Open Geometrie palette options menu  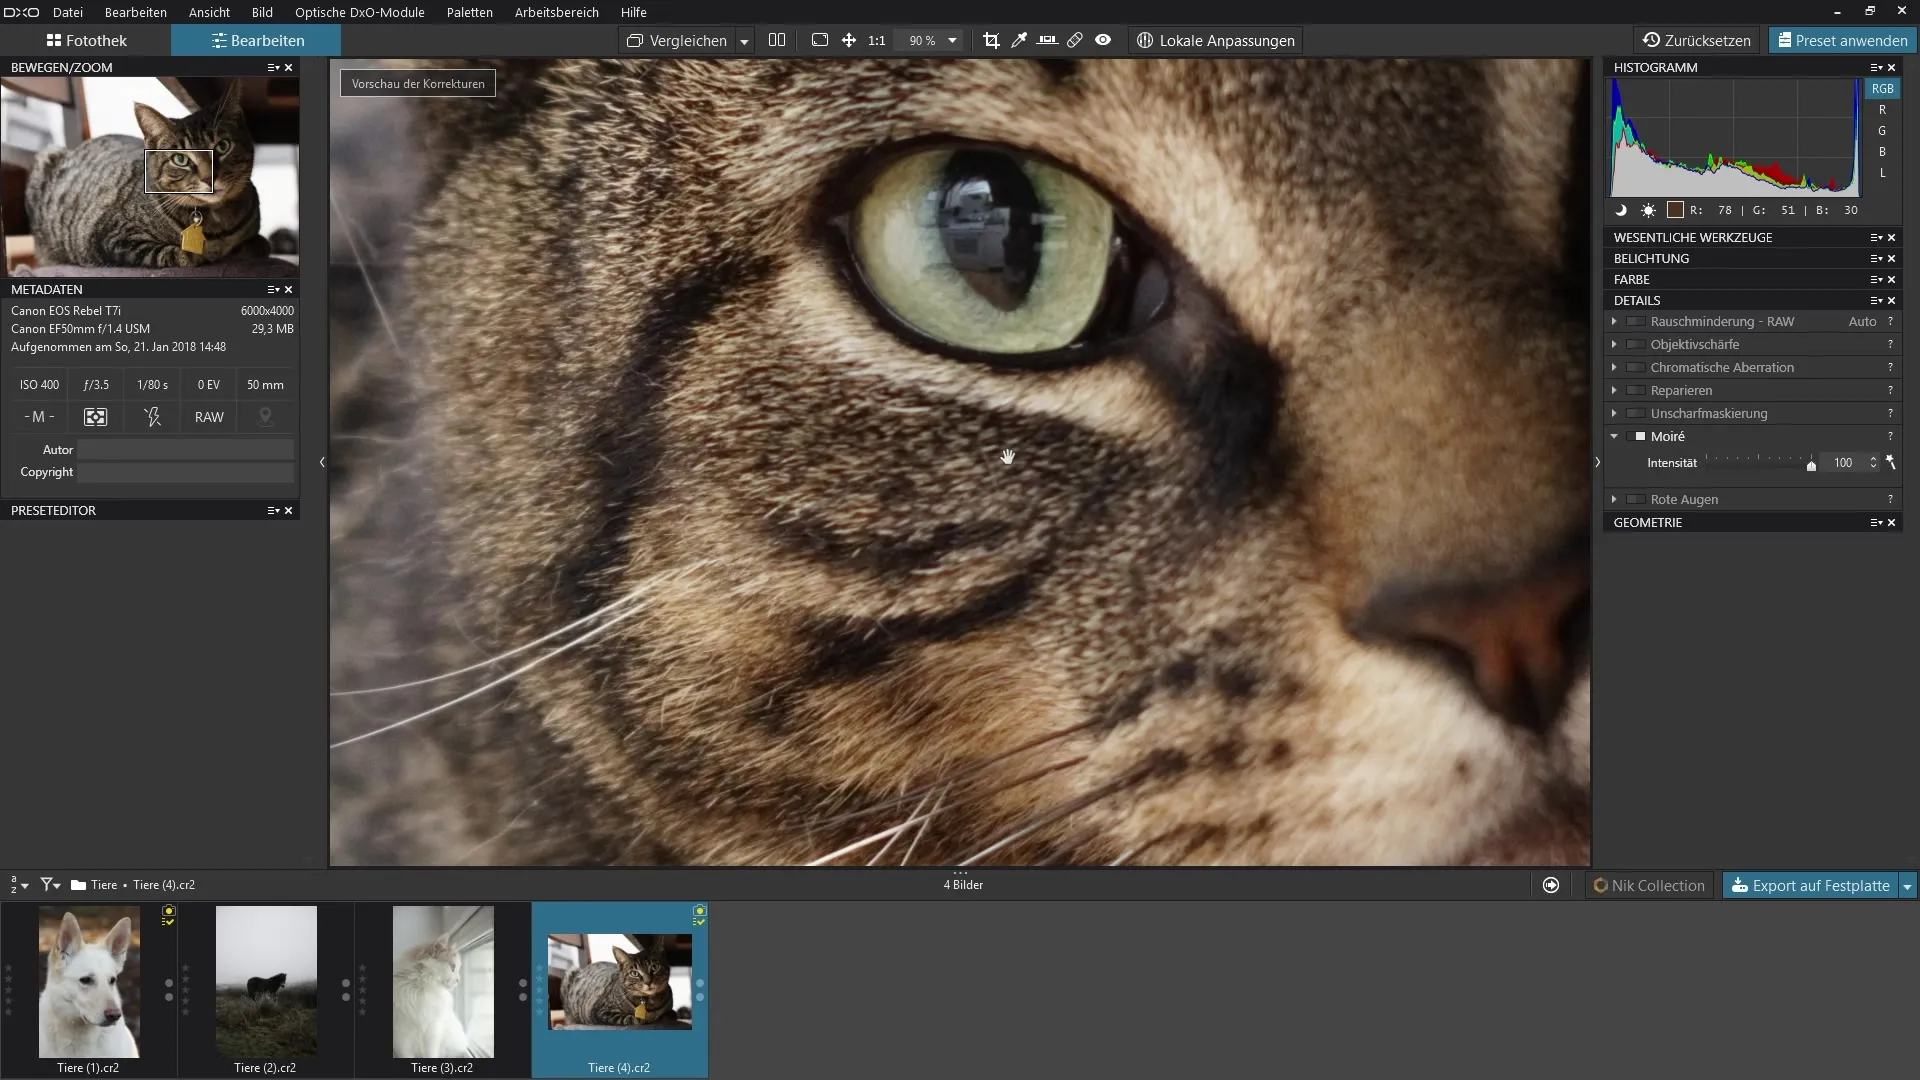coord(1877,522)
